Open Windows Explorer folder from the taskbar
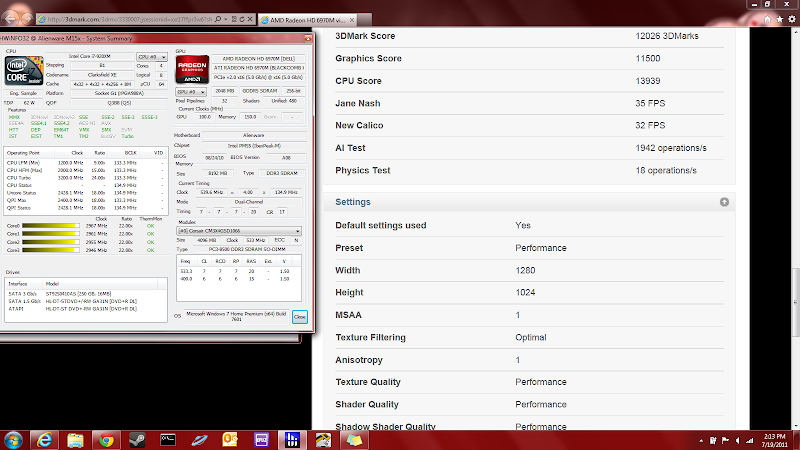Screen dimensions: 800x450 pos(75,440)
